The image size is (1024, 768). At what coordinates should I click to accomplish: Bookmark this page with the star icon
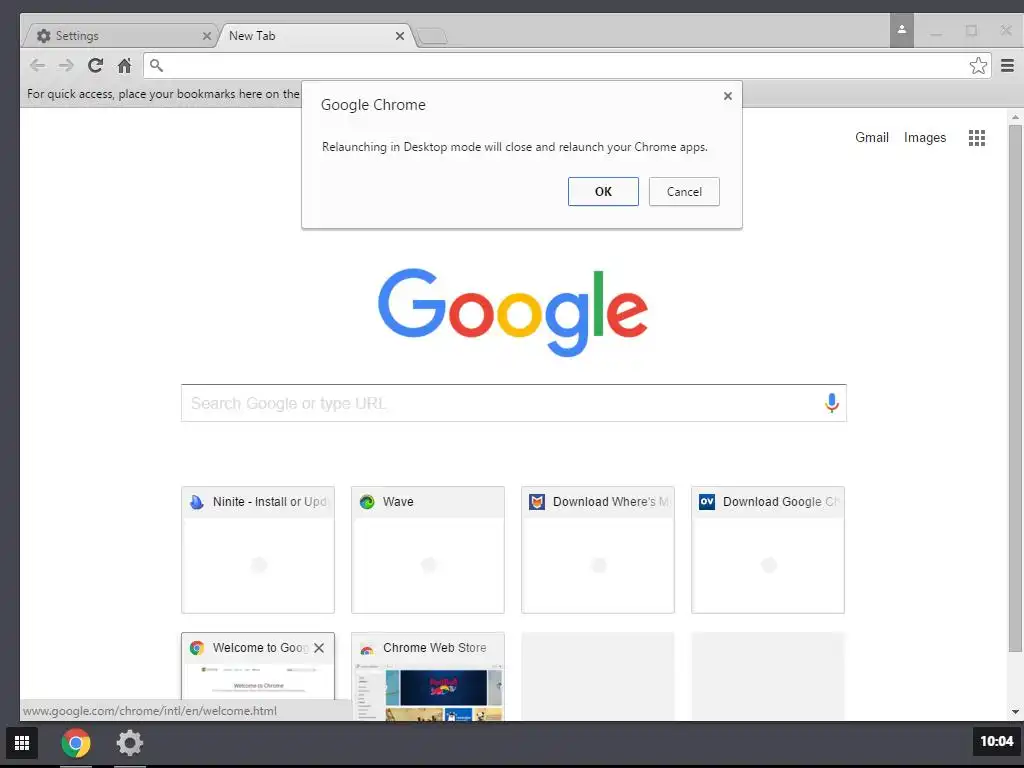tap(978, 65)
